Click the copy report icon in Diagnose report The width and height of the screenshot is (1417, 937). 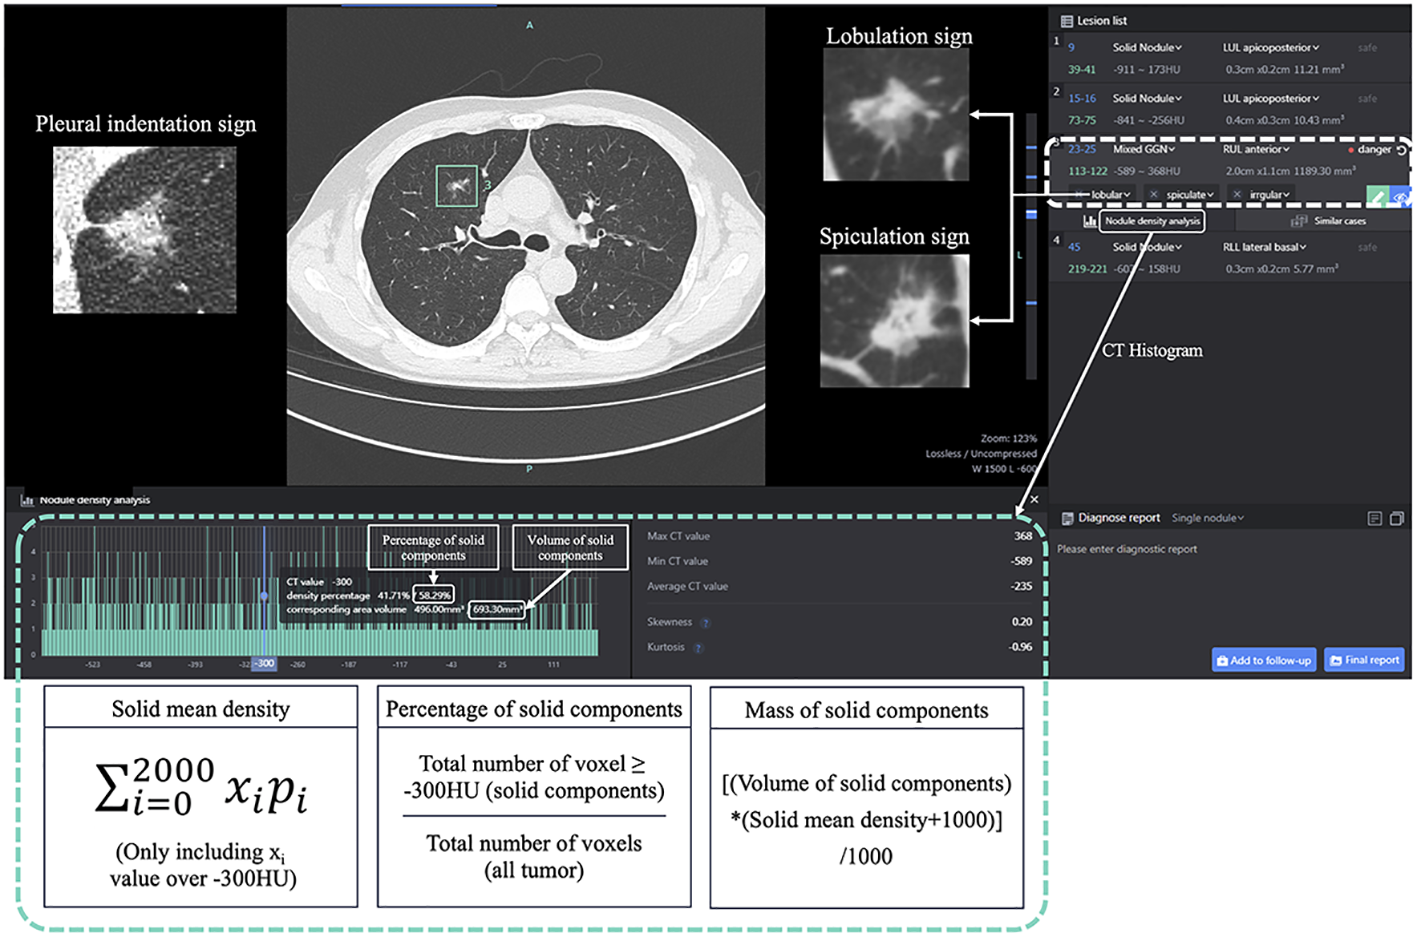tap(1397, 518)
